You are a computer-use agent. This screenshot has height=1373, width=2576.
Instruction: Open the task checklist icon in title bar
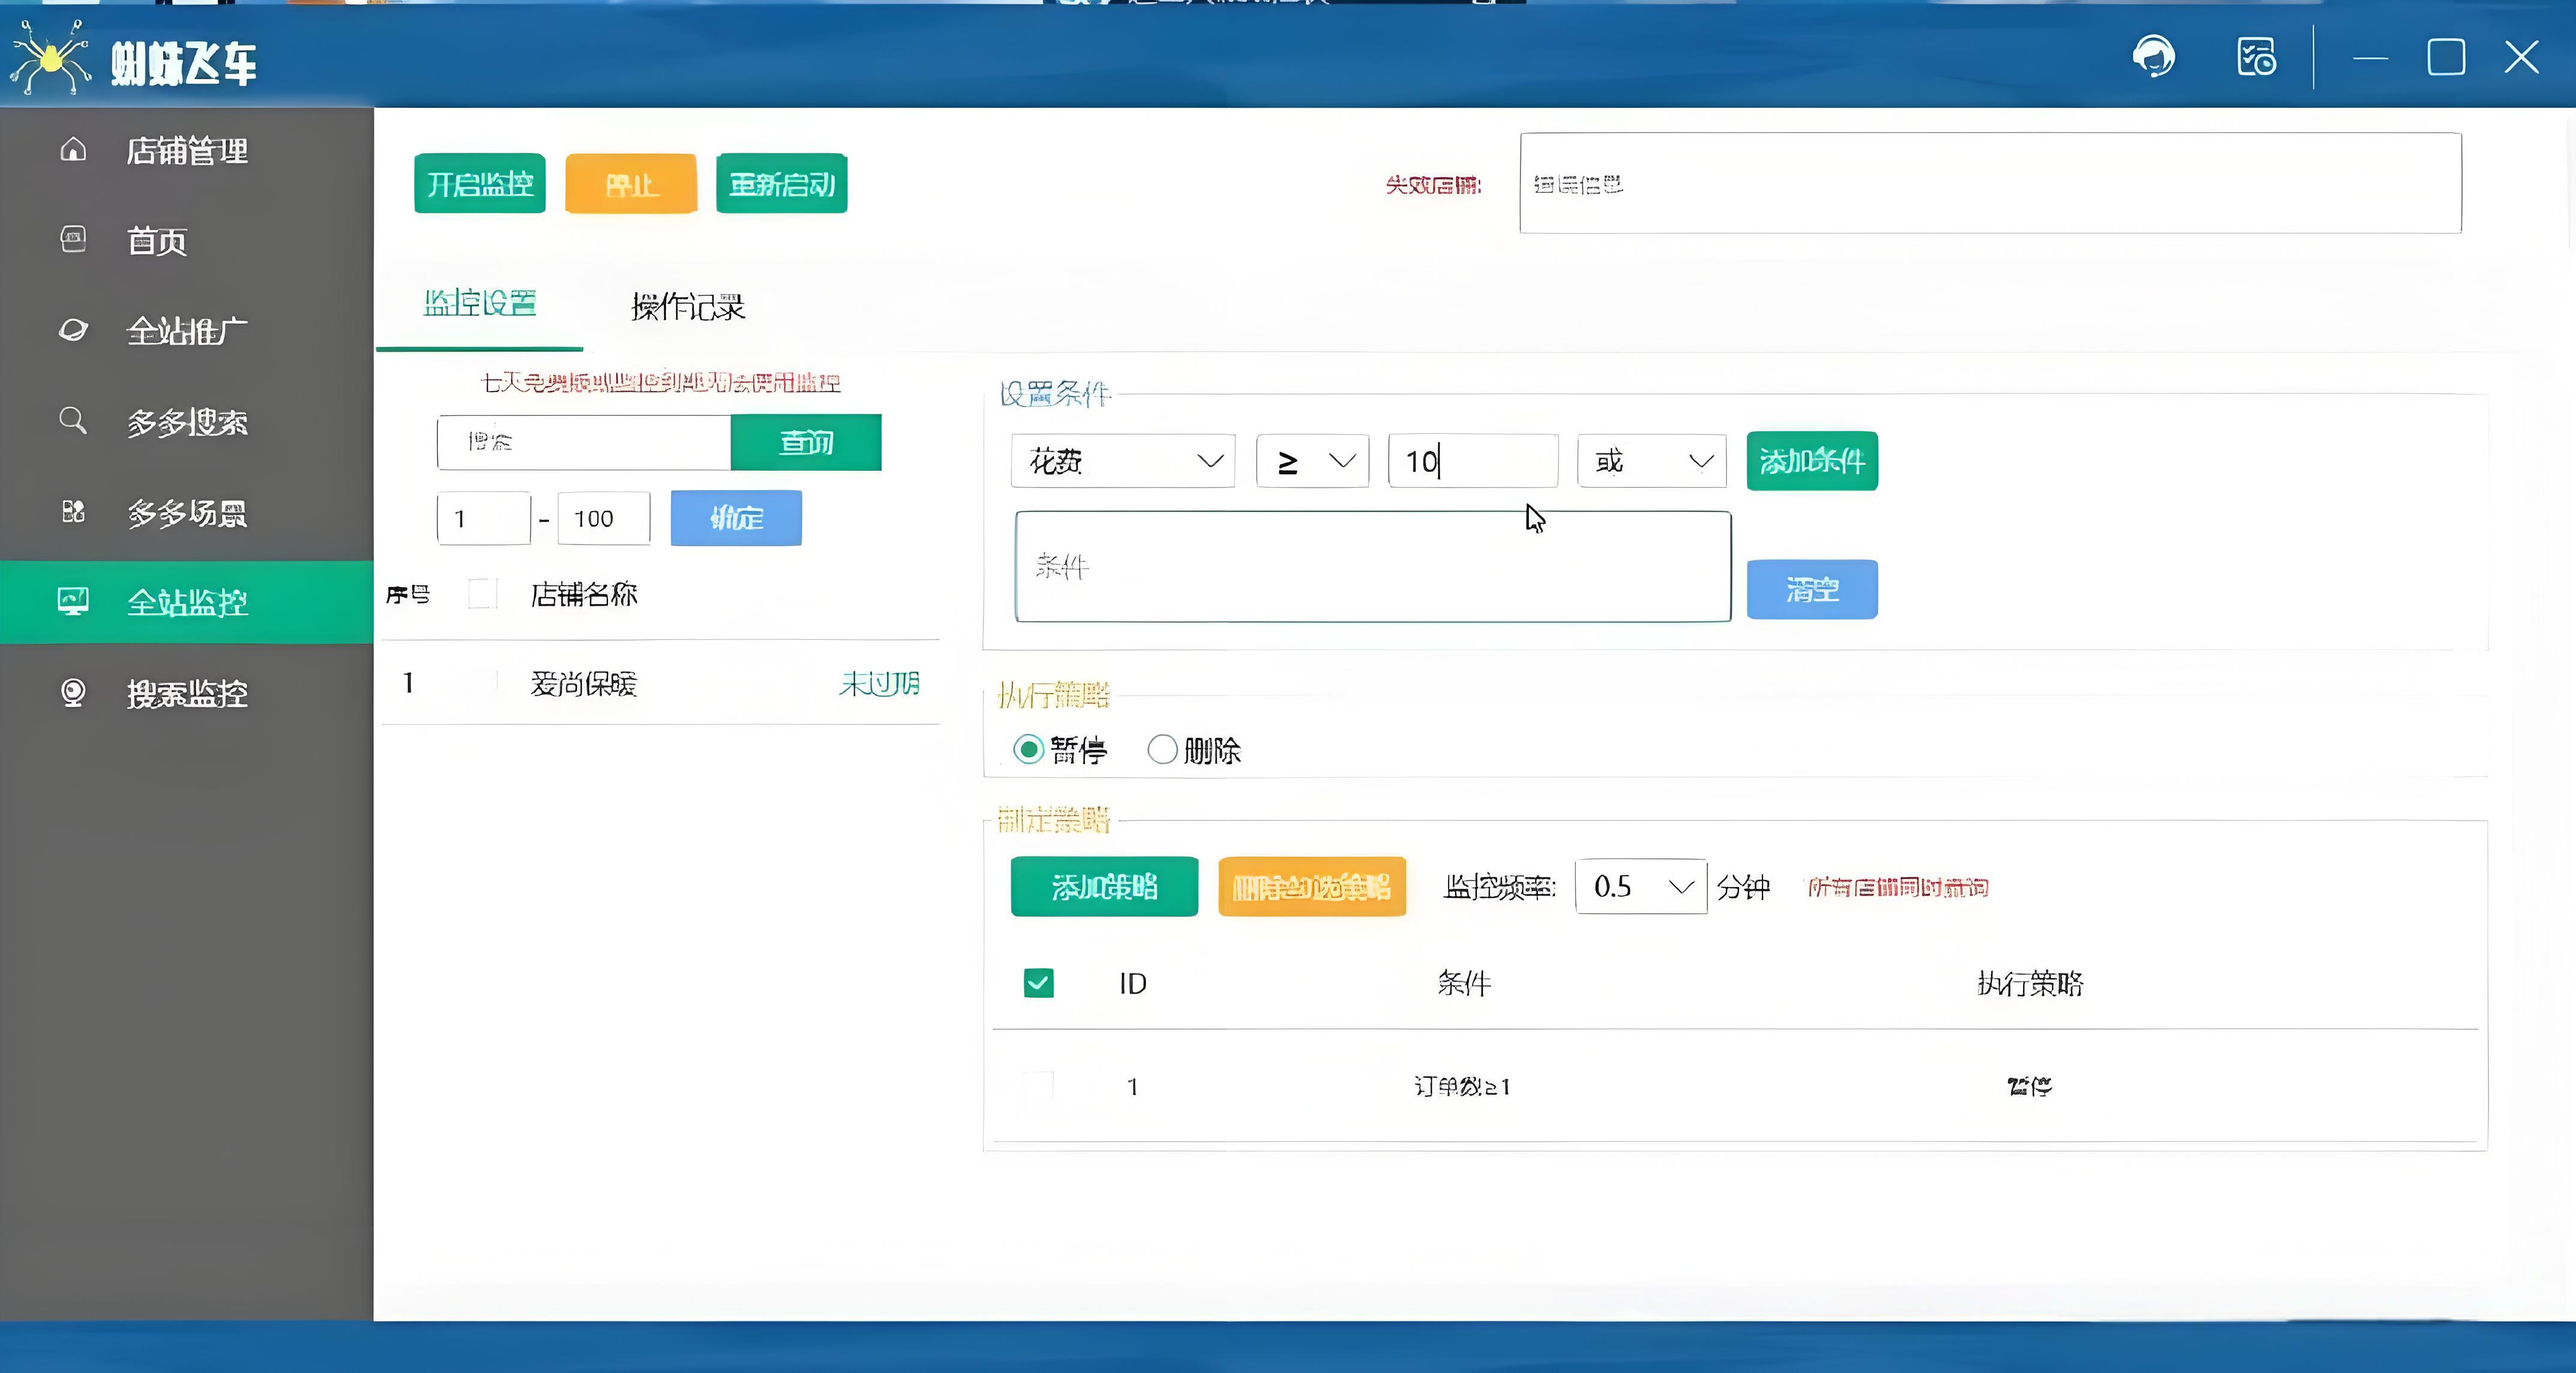2256,57
